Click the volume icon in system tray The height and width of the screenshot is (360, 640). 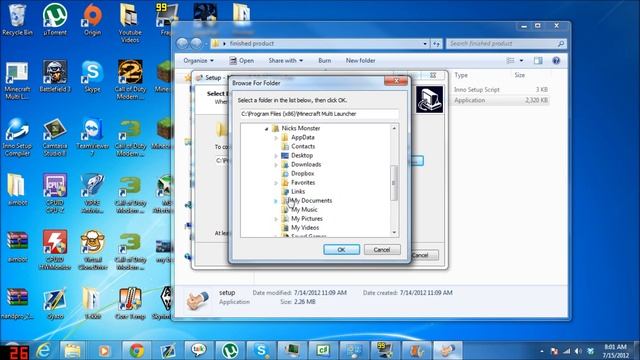(578, 351)
